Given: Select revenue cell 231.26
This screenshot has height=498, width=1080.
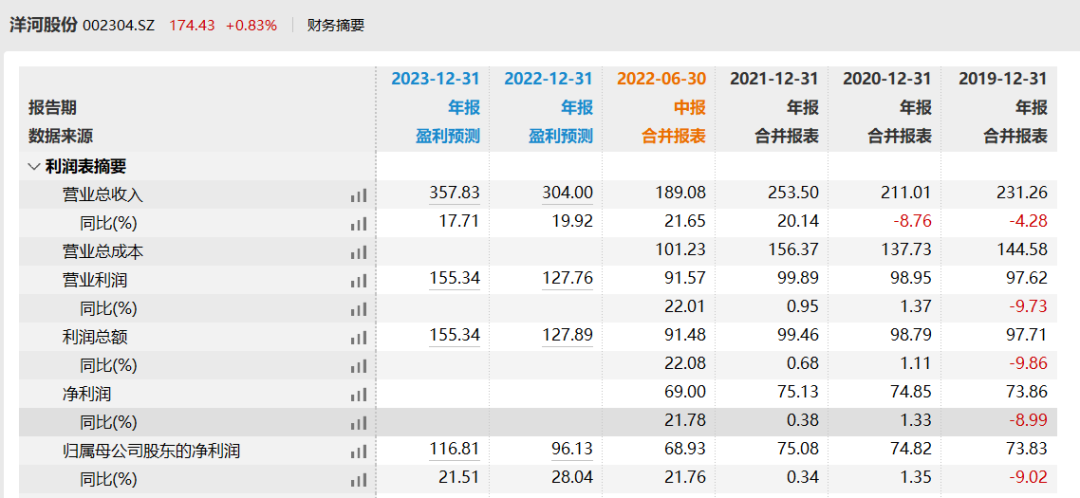Looking at the screenshot, I should click(x=1021, y=192).
